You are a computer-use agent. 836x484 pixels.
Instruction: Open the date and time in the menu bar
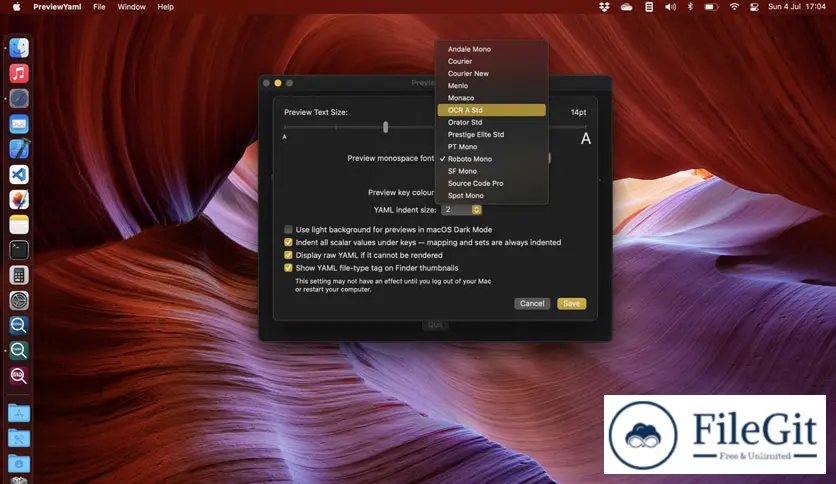coord(797,7)
